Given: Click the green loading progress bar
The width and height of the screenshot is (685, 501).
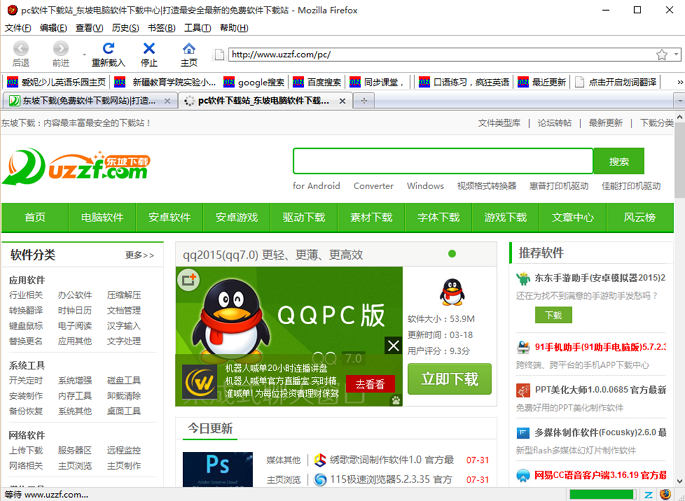Looking at the screenshot, I should pyautogui.click(x=602, y=494).
